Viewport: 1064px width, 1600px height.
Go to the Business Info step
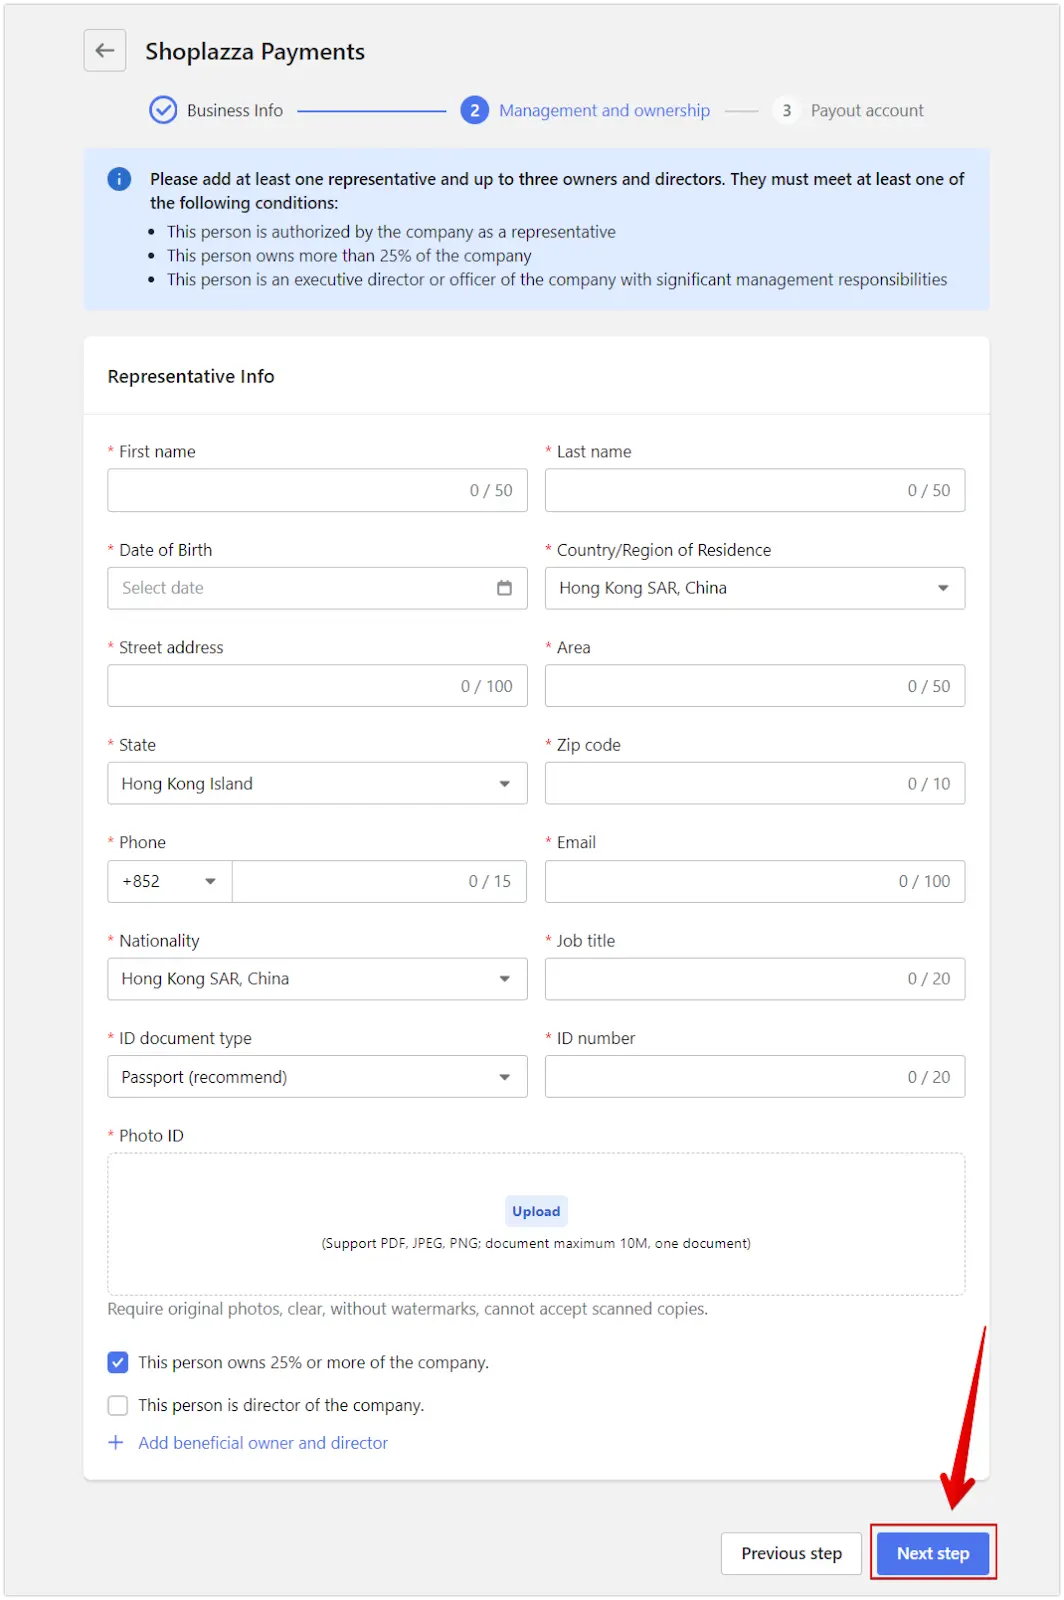(235, 110)
